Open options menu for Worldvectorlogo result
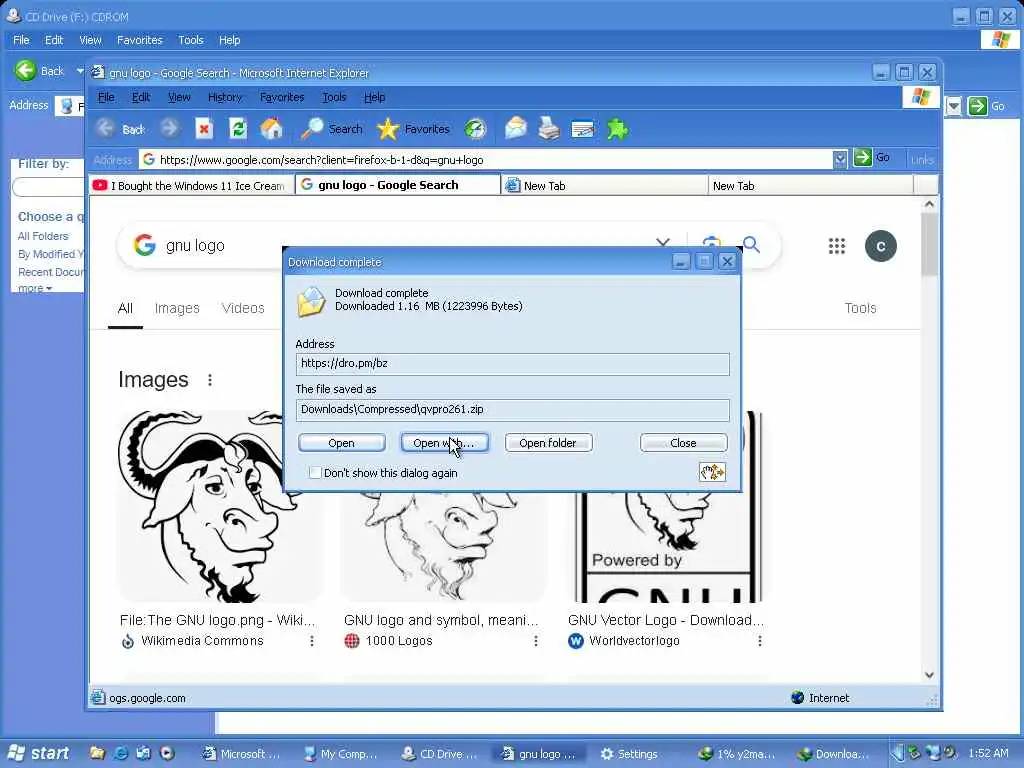Screen dimensions: 1024x768 [x=760, y=641]
